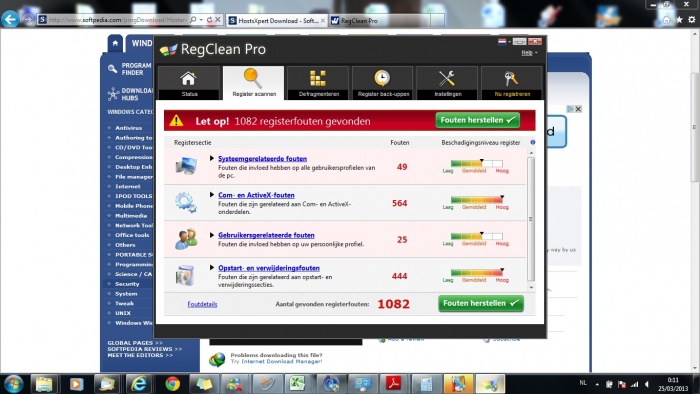Open the language flag dropdown
Screen dimensions: 700x394
point(504,41)
